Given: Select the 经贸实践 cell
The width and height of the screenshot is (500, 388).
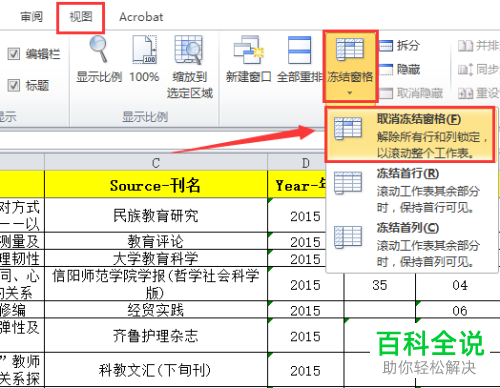Looking at the screenshot, I should point(156,310).
